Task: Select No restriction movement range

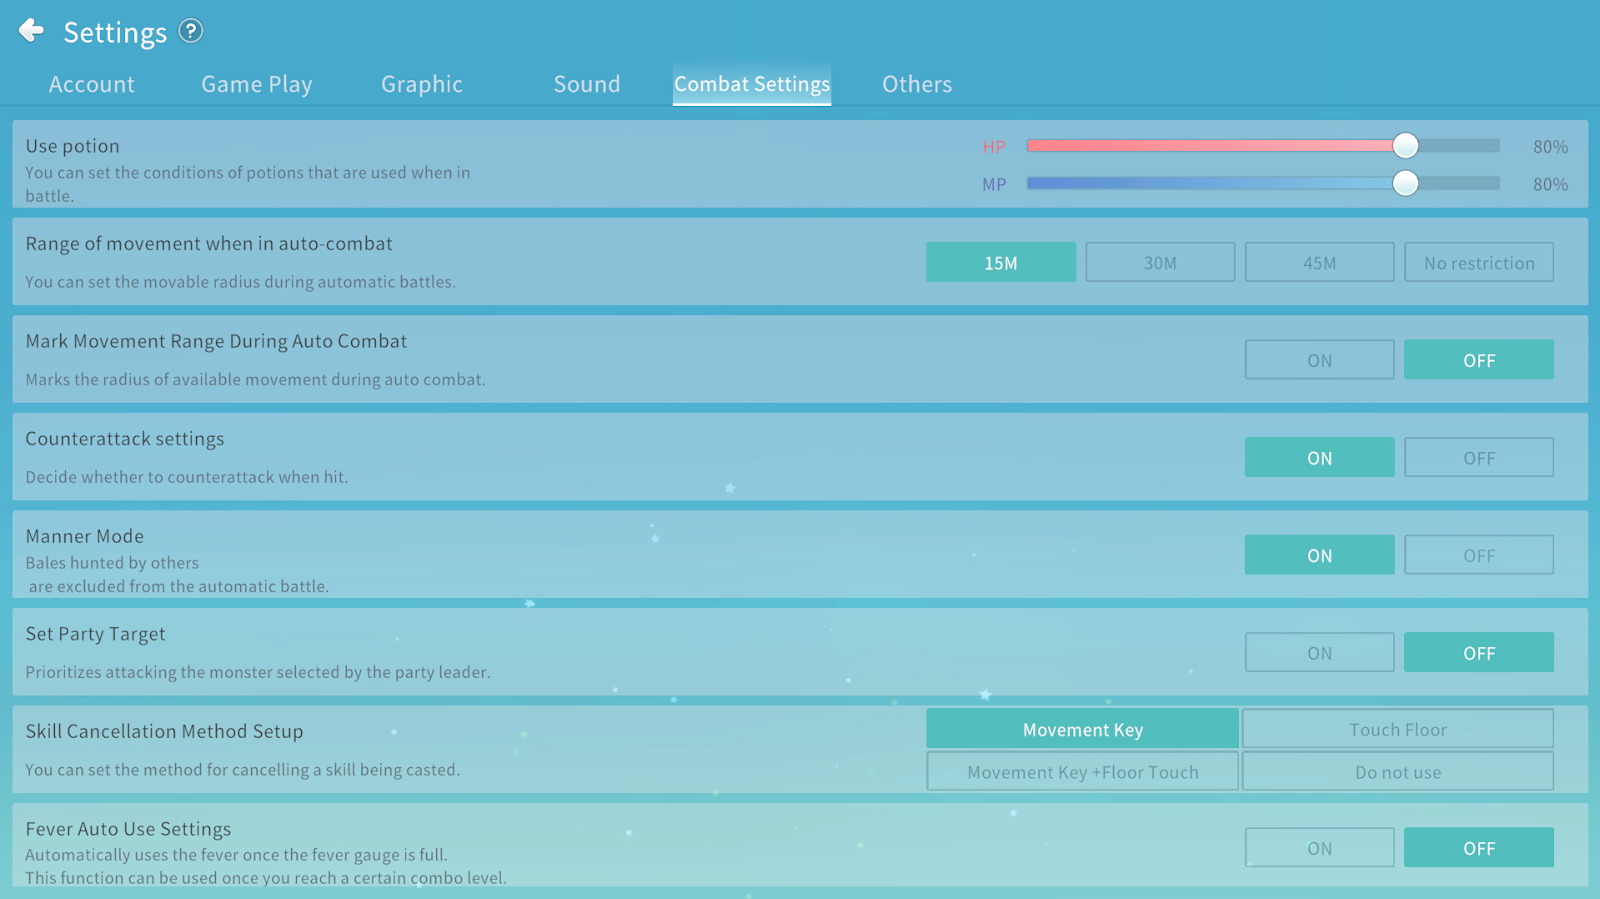Action: point(1478,263)
